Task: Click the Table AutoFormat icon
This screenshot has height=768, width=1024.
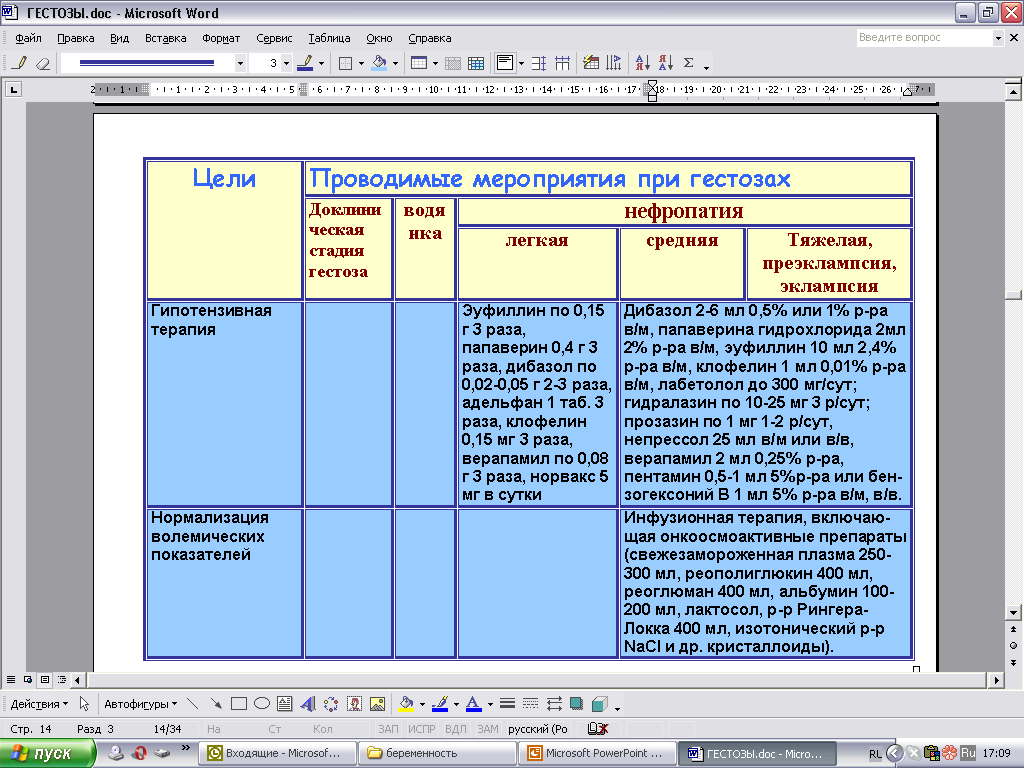Action: tap(591, 63)
